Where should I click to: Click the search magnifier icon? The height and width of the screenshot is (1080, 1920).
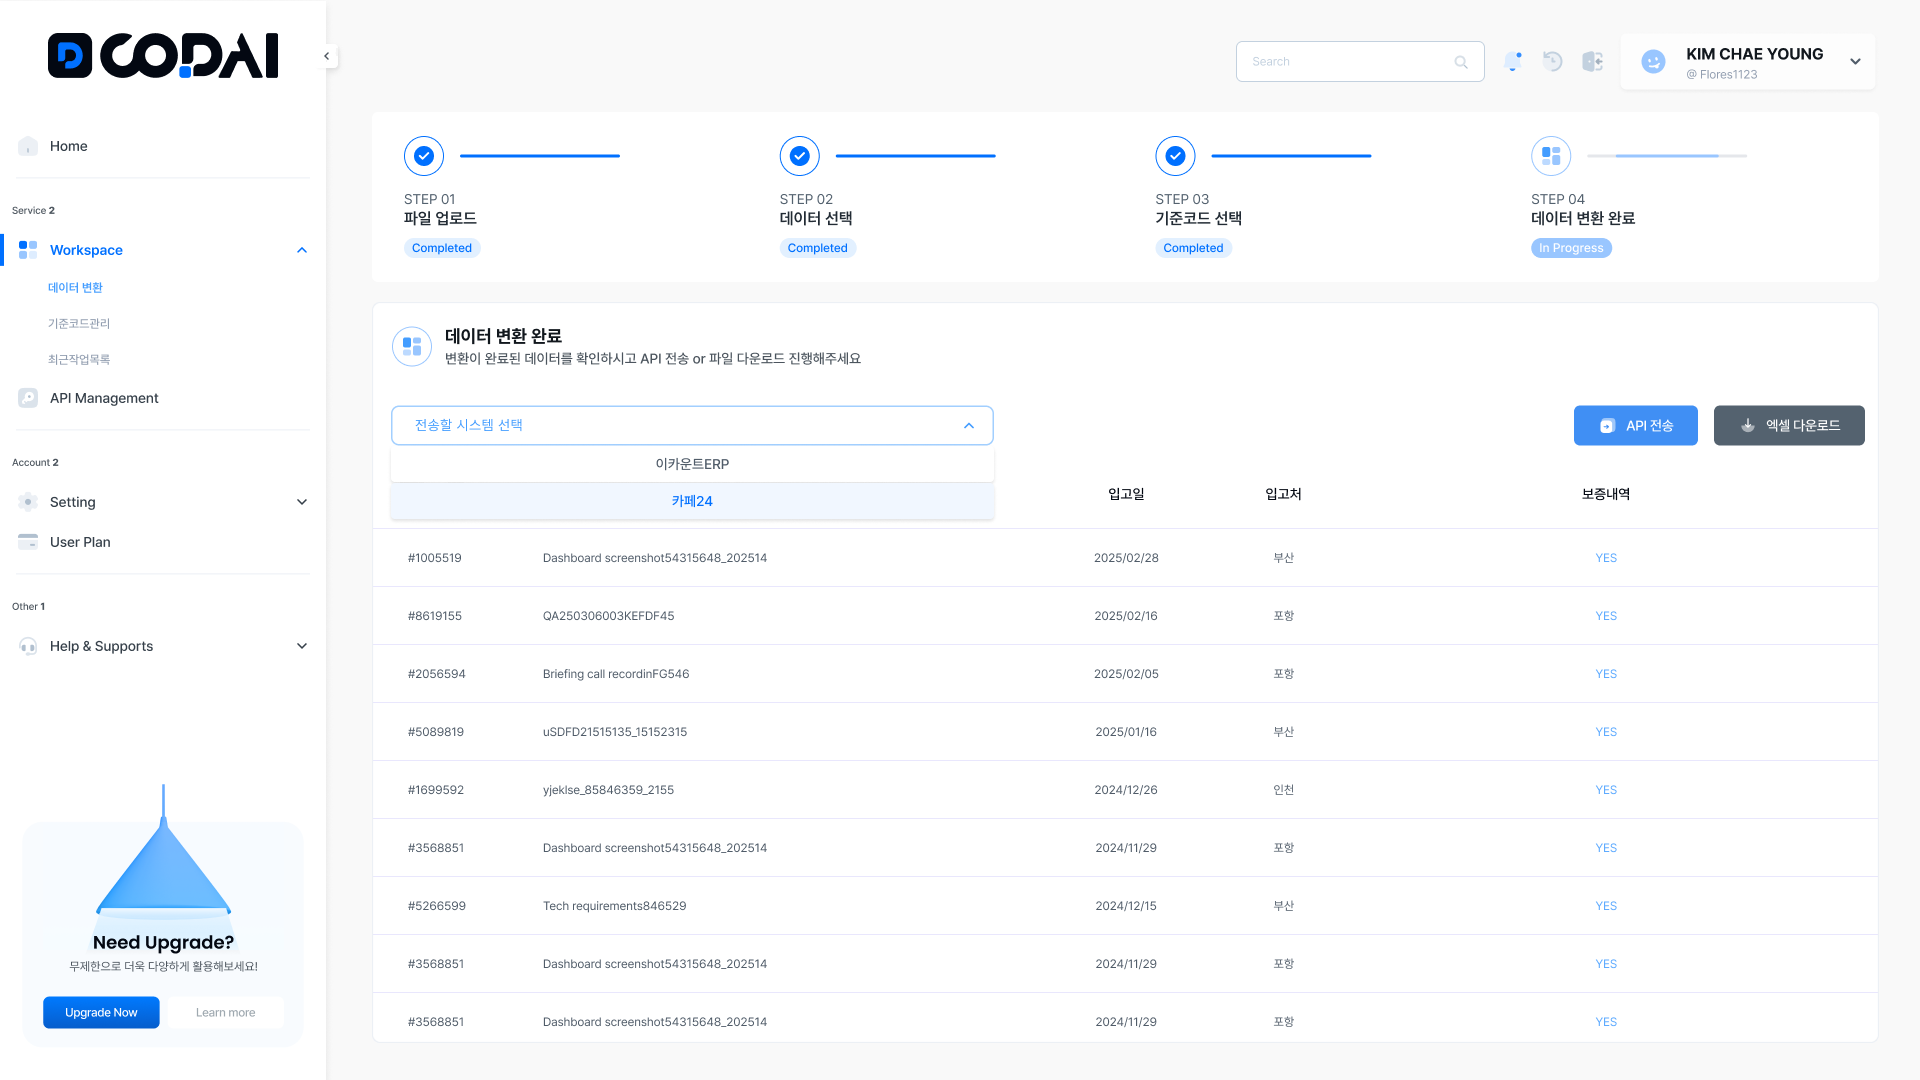coord(1461,62)
